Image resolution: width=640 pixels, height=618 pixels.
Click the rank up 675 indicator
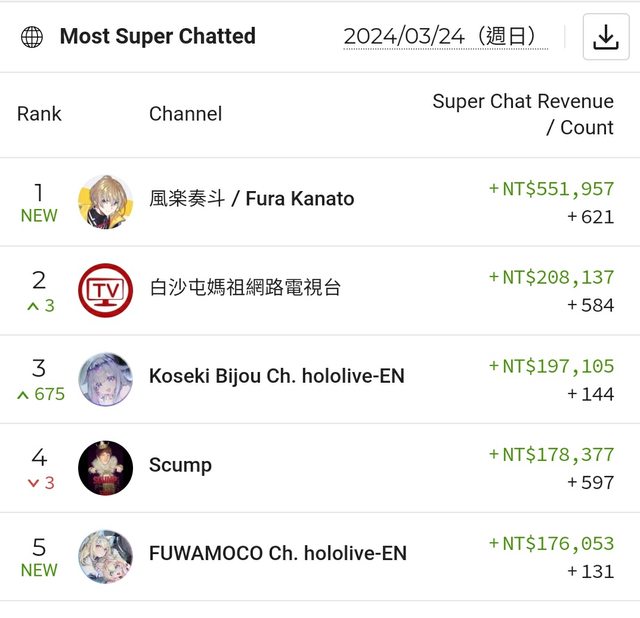tap(40, 394)
